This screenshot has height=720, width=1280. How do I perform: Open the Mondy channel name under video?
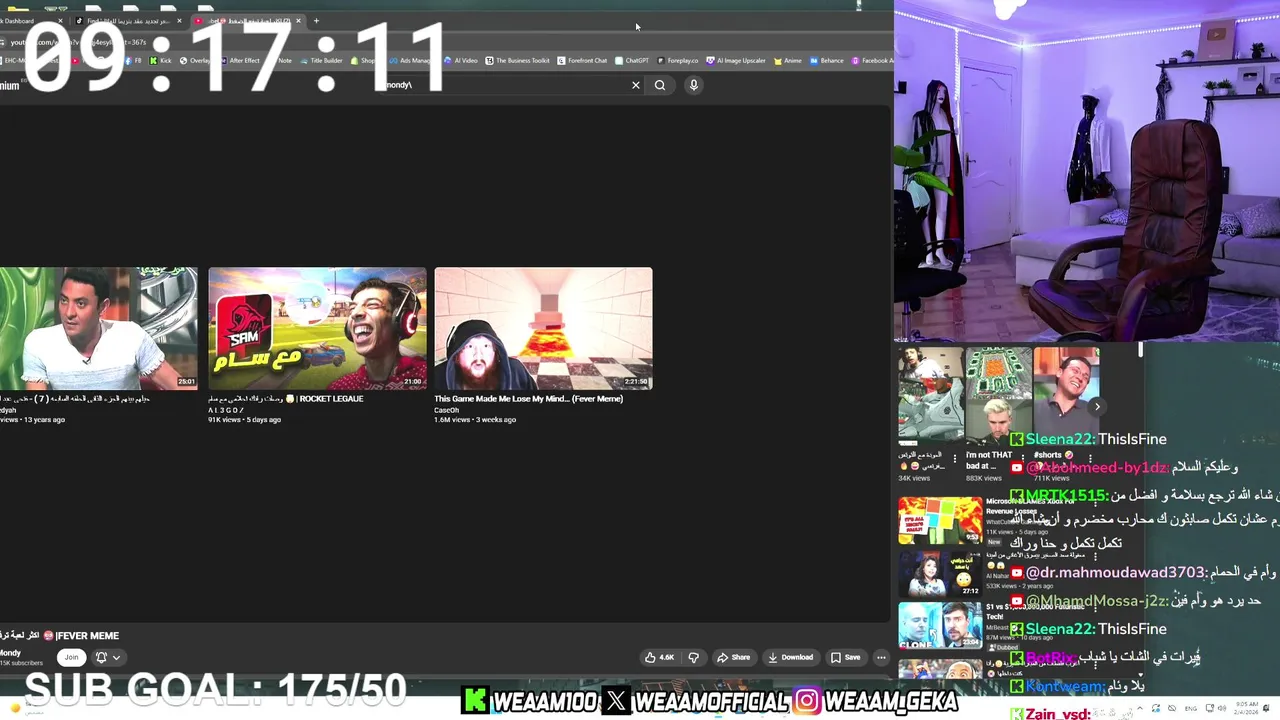(10, 653)
